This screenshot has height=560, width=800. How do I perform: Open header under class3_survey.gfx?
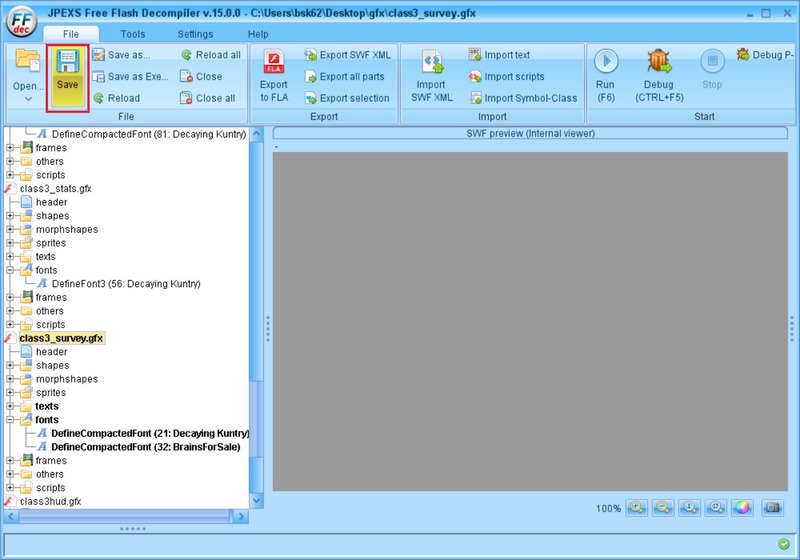tap(52, 352)
